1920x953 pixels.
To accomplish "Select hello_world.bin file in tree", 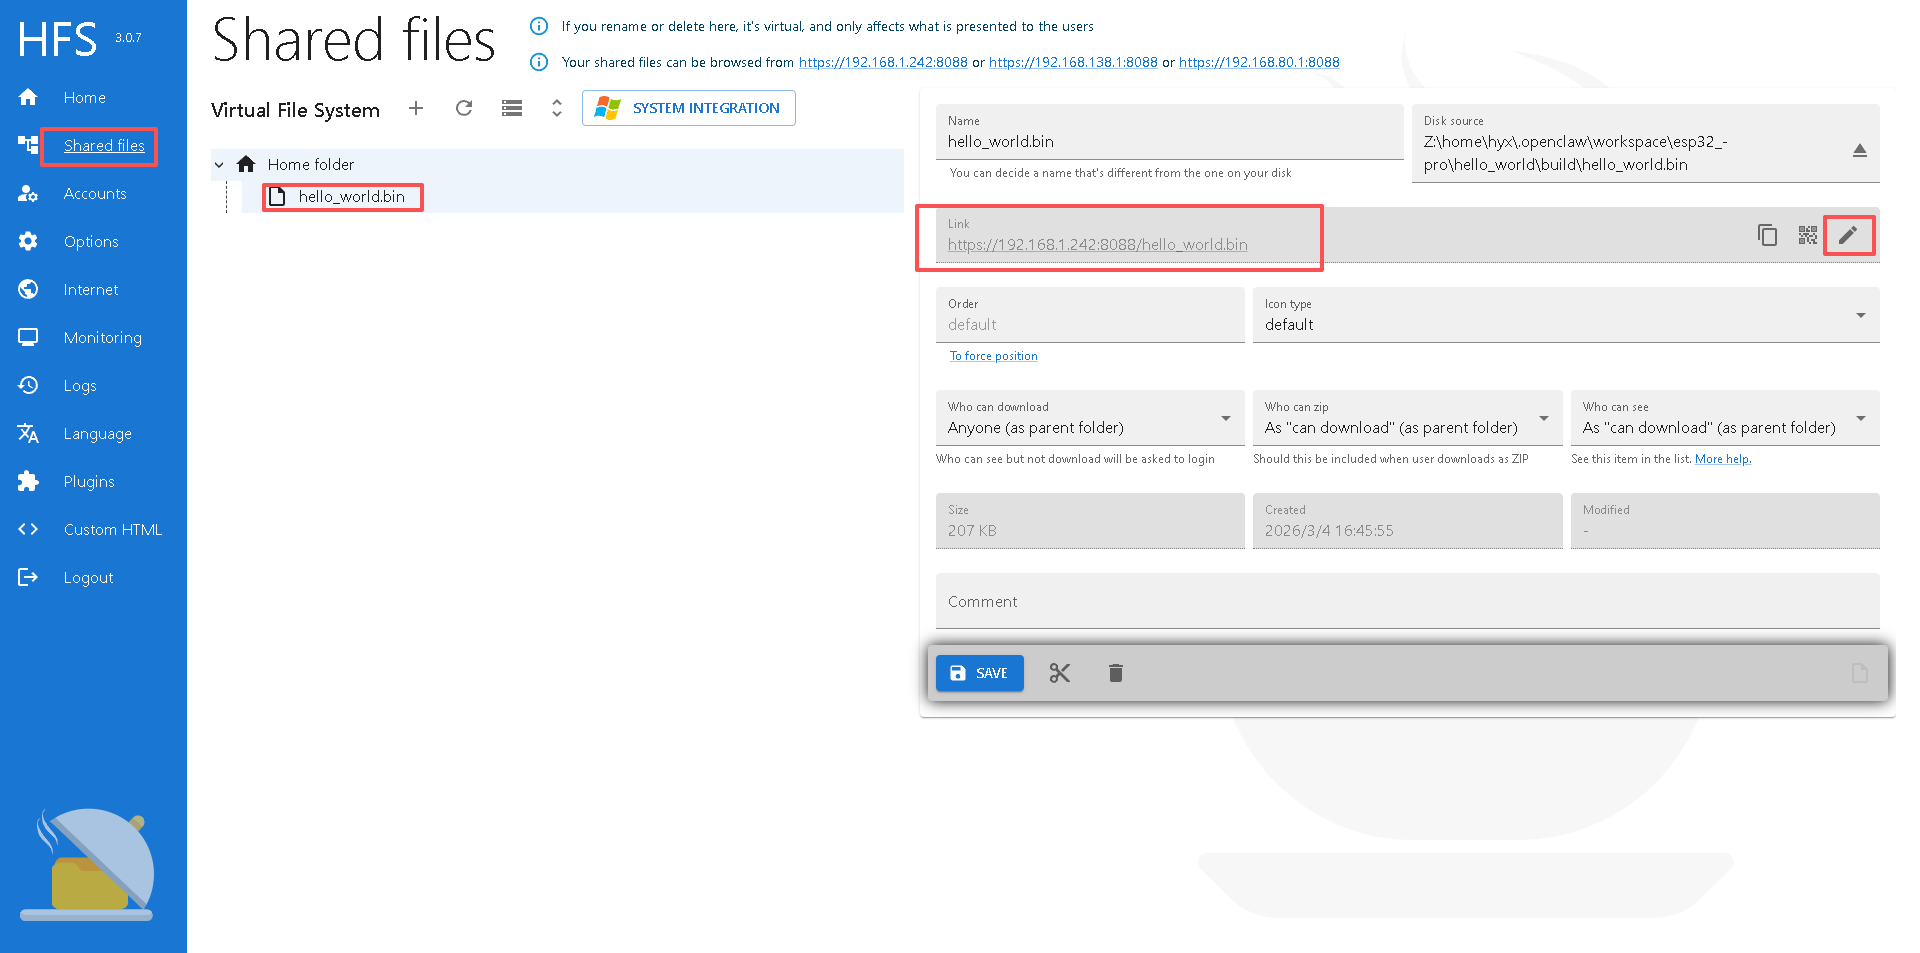I will pyautogui.click(x=351, y=196).
